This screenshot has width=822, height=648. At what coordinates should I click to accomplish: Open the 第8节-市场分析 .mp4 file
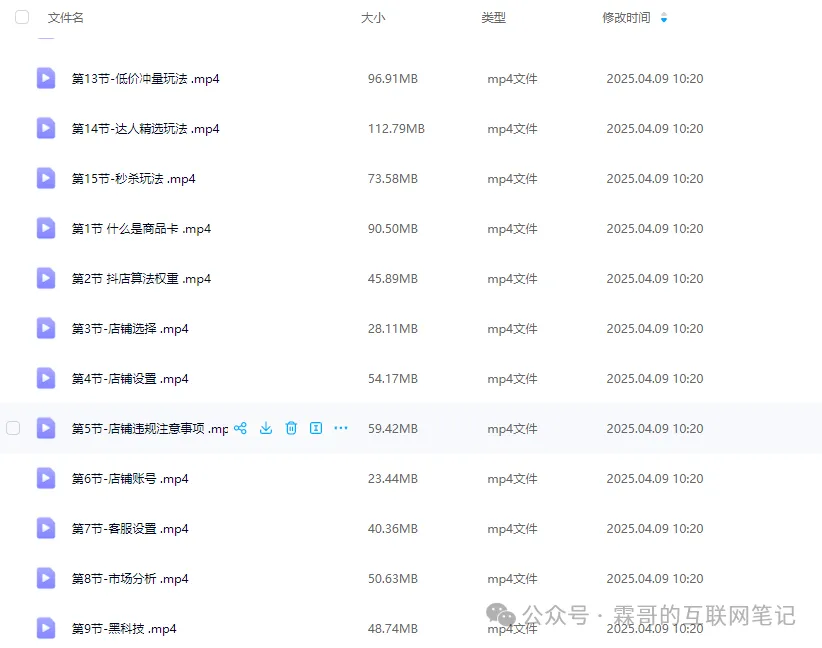[x=130, y=578]
